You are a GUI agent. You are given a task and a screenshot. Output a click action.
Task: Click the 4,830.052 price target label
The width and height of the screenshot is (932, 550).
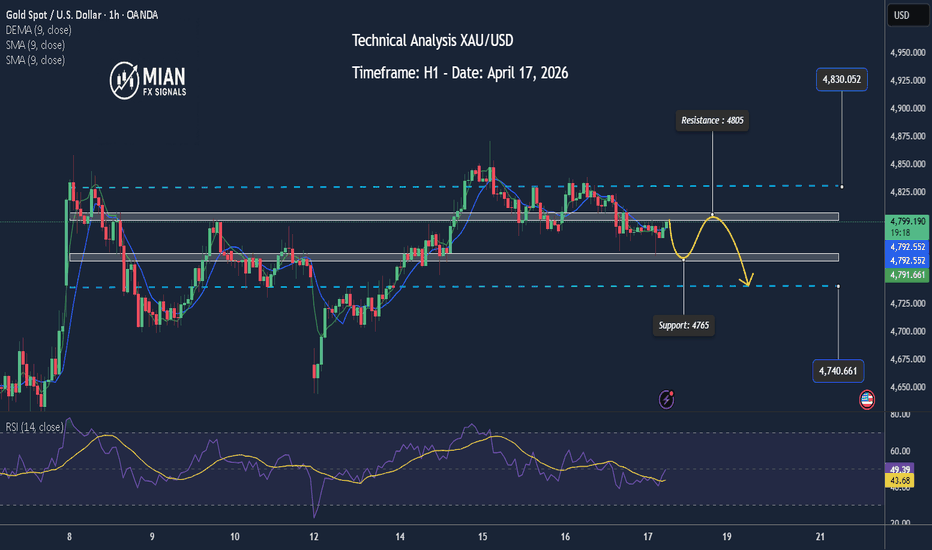click(x=842, y=79)
